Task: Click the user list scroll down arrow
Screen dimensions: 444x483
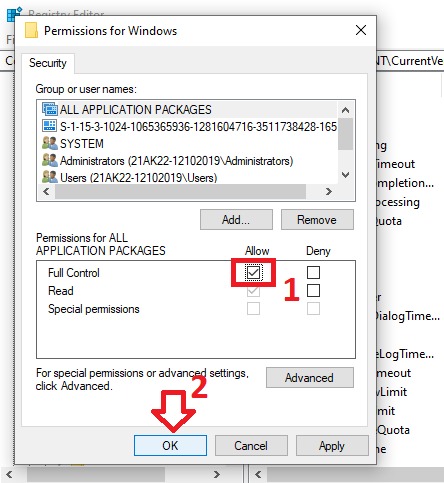Action: 346,175
